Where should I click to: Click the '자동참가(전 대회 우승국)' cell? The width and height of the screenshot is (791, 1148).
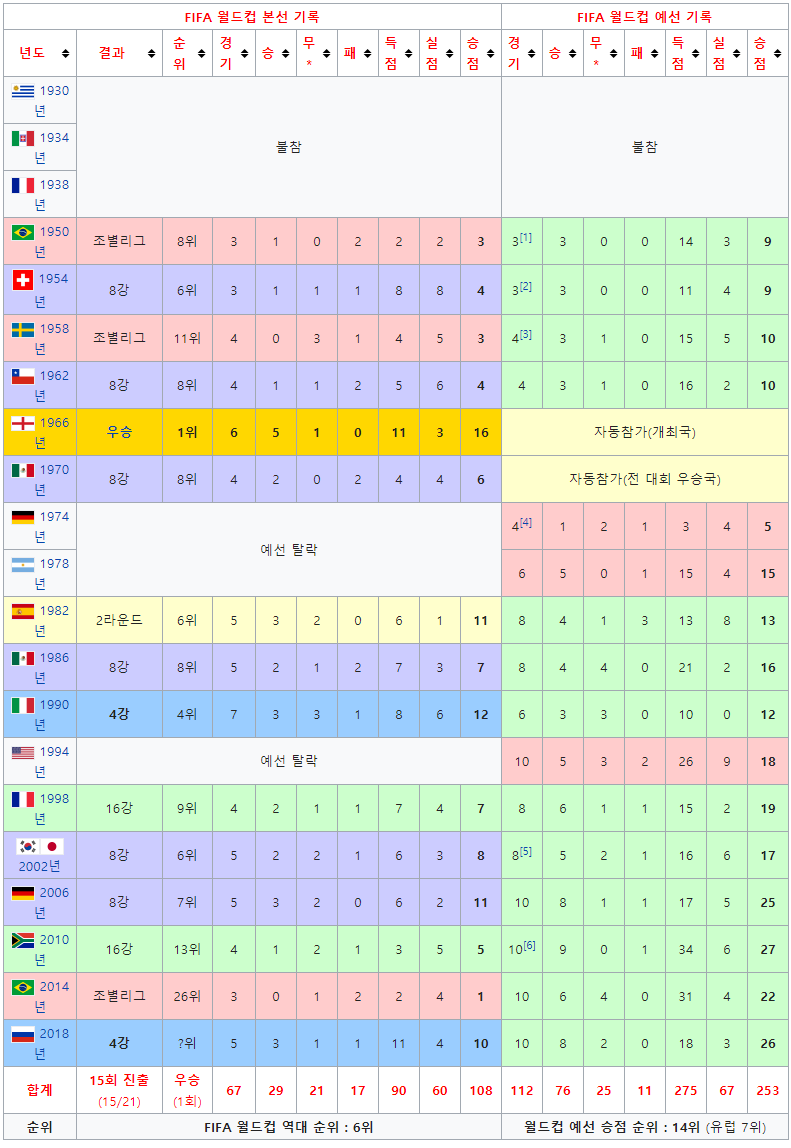[645, 479]
